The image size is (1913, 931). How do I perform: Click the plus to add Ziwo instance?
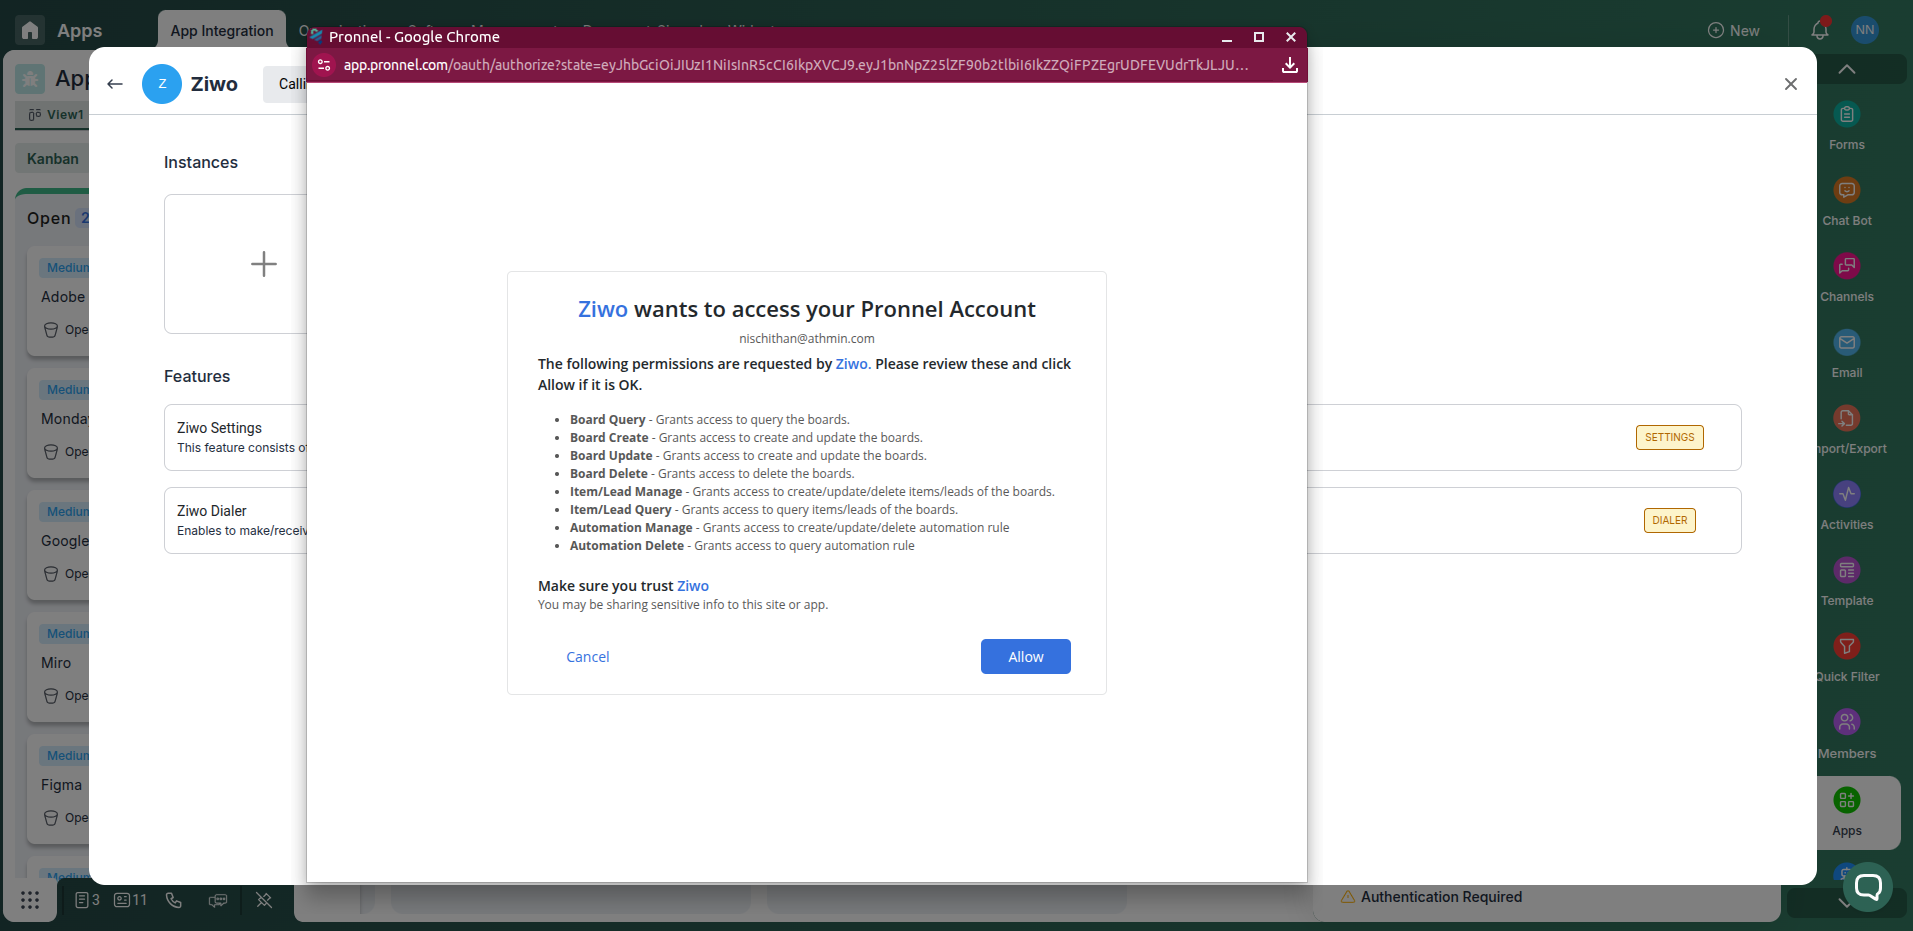click(x=263, y=264)
